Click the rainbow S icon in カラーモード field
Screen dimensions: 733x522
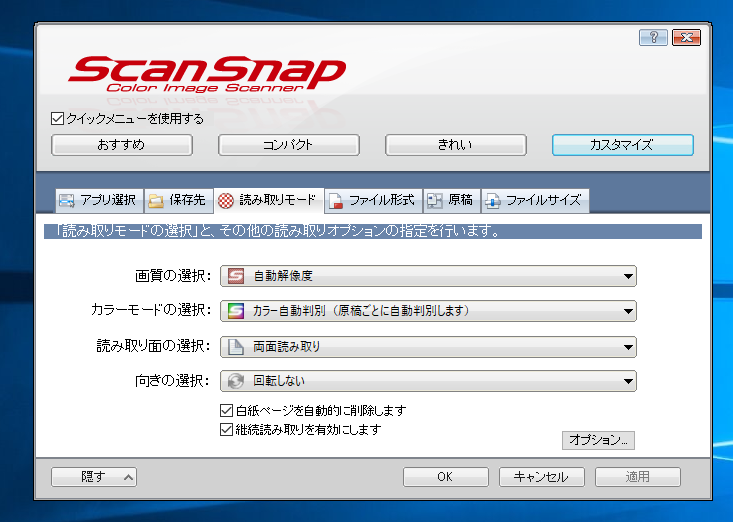tap(236, 311)
